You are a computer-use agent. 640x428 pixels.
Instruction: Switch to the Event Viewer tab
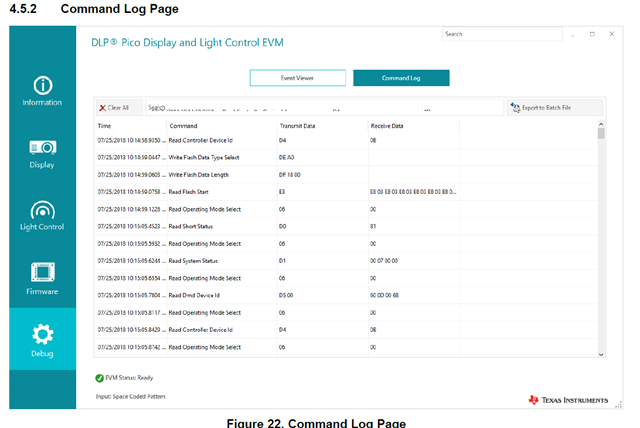(x=298, y=78)
